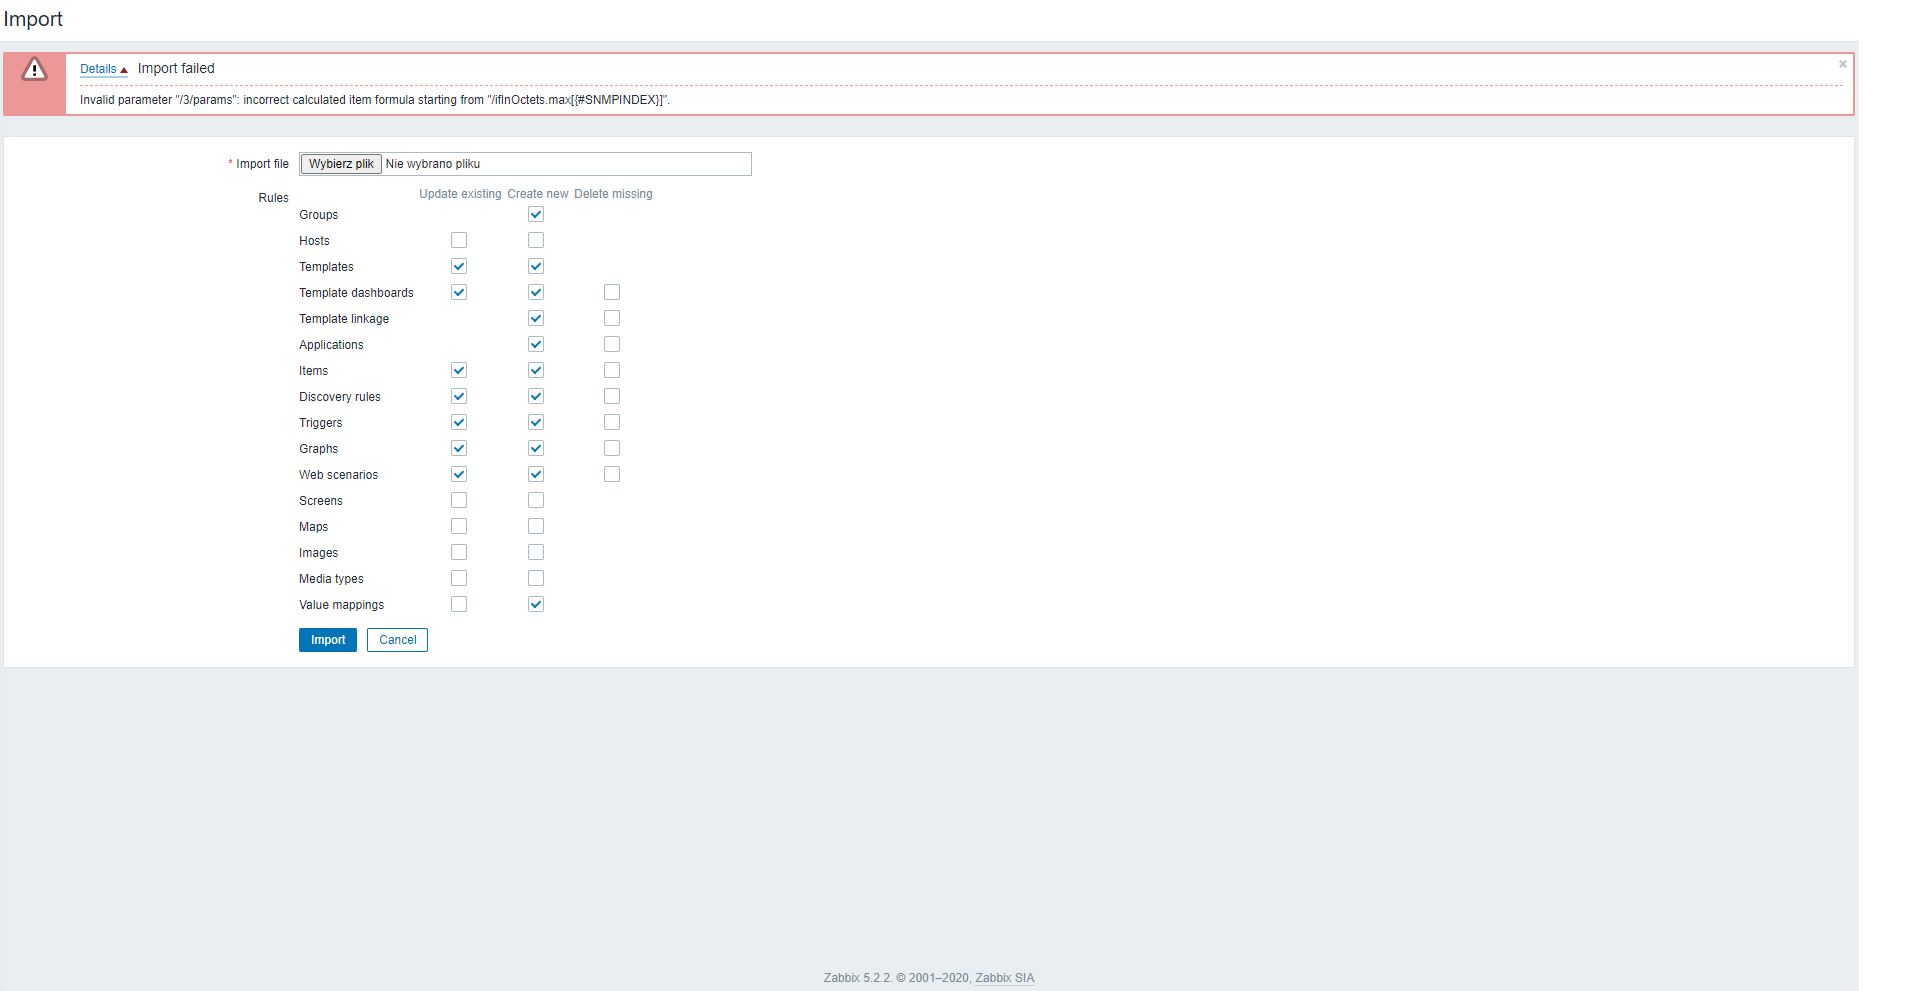Disable Create new for Web scenarios

(536, 474)
